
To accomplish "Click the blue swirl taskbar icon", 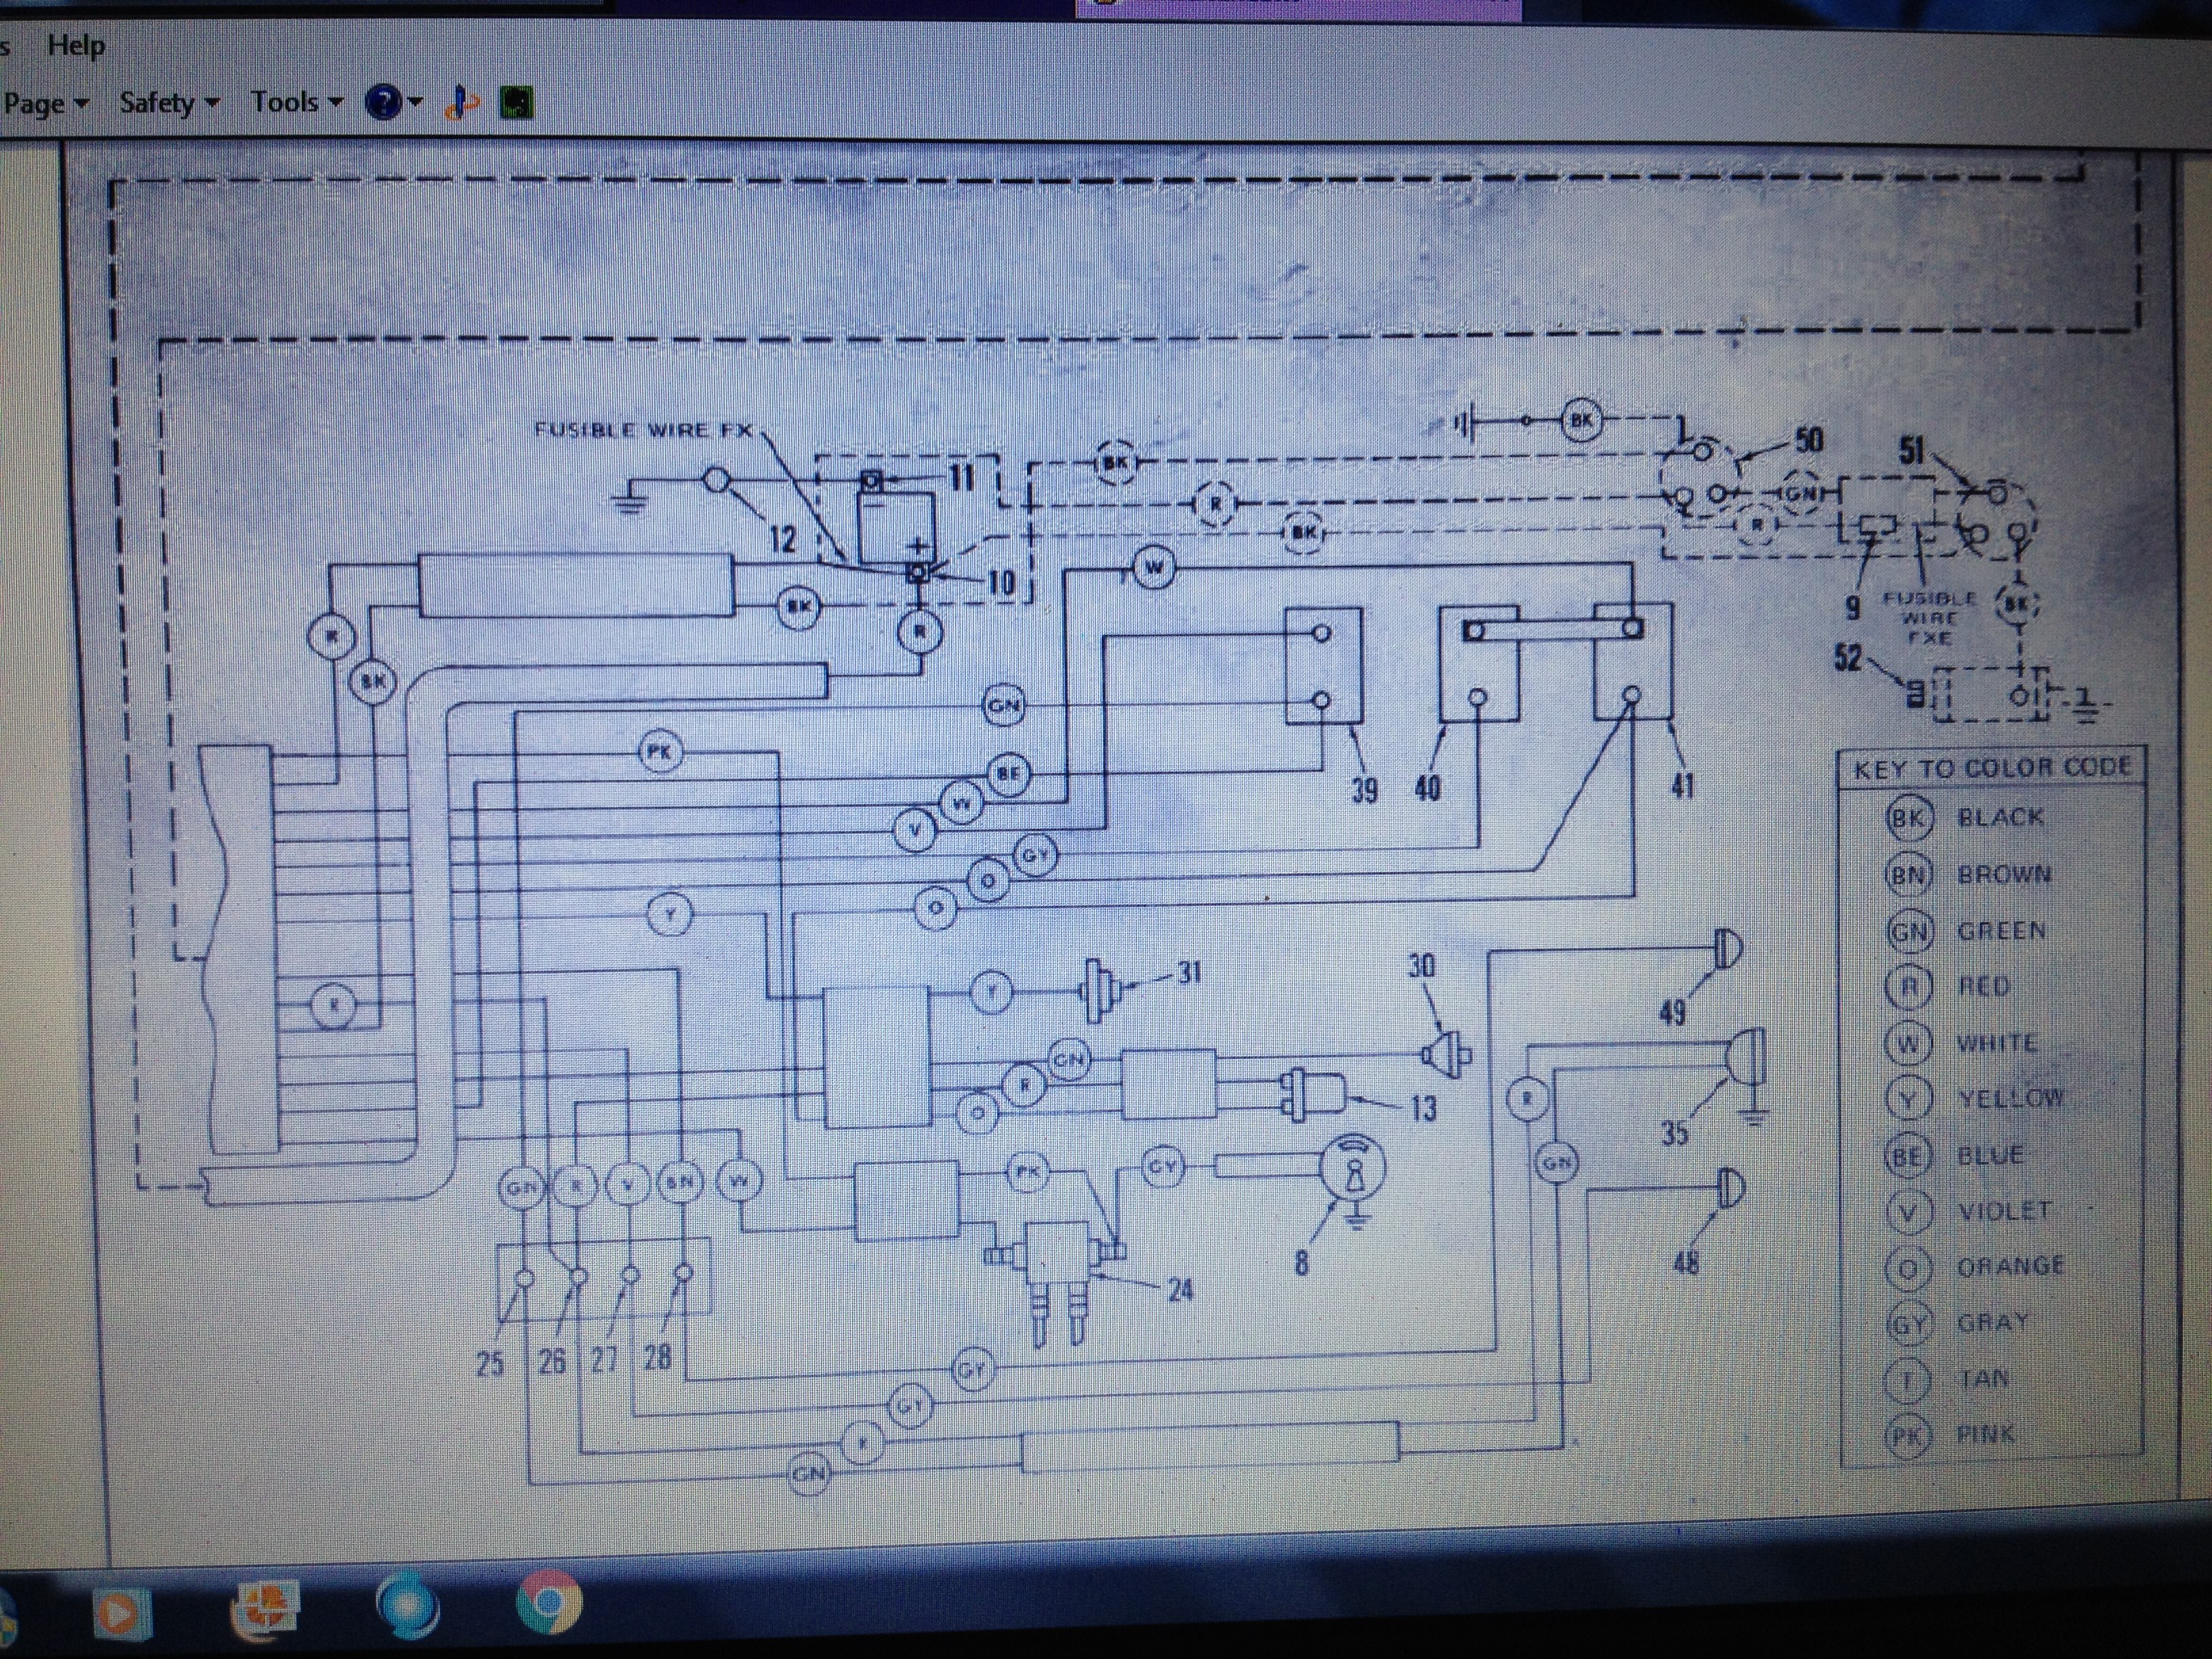I will (408, 1606).
